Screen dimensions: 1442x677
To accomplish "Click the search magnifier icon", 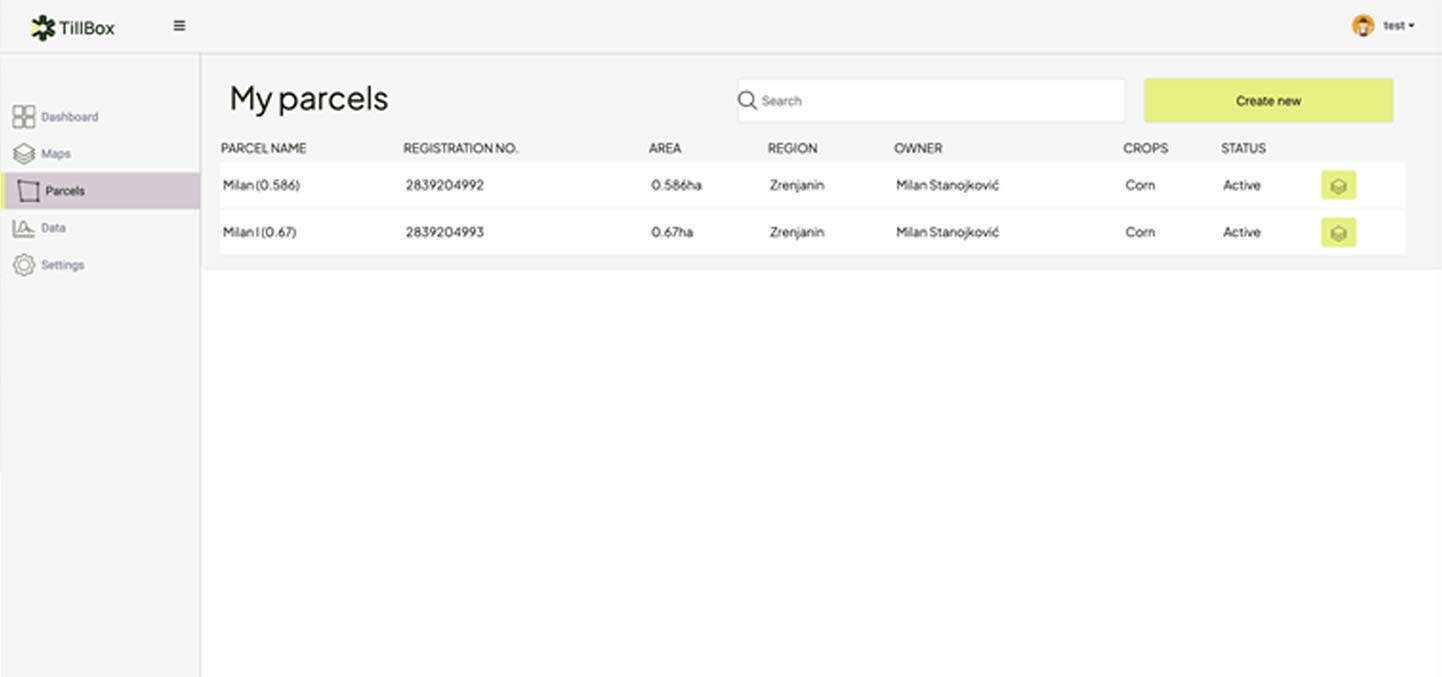I will [x=747, y=100].
